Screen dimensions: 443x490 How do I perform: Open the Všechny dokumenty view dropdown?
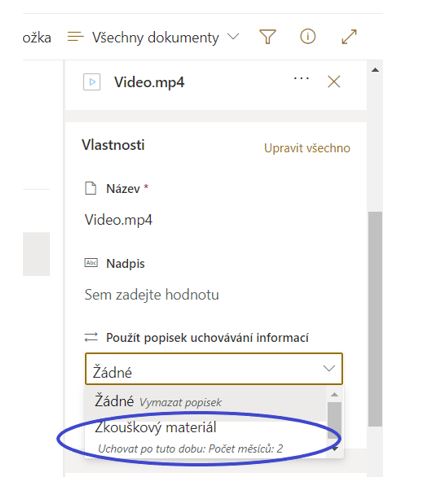166,37
